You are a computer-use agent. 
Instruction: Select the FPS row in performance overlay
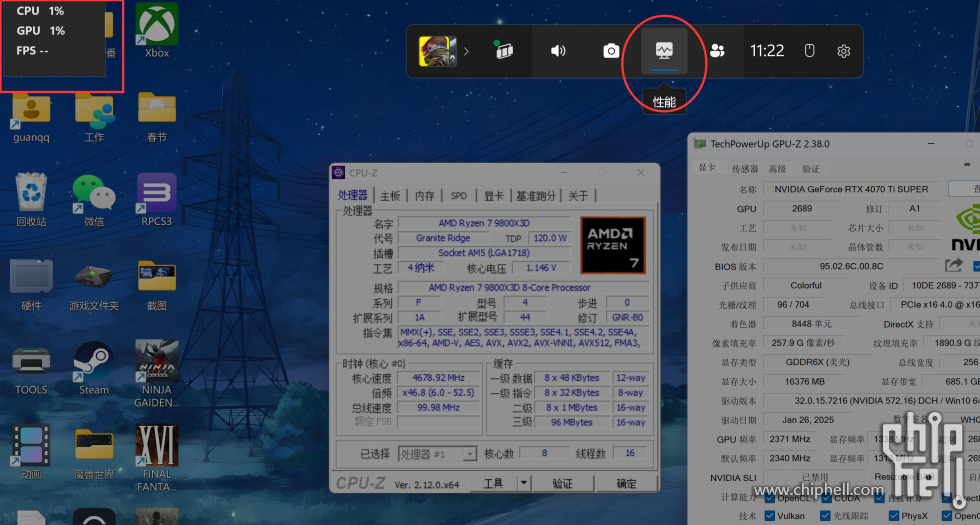[32, 51]
